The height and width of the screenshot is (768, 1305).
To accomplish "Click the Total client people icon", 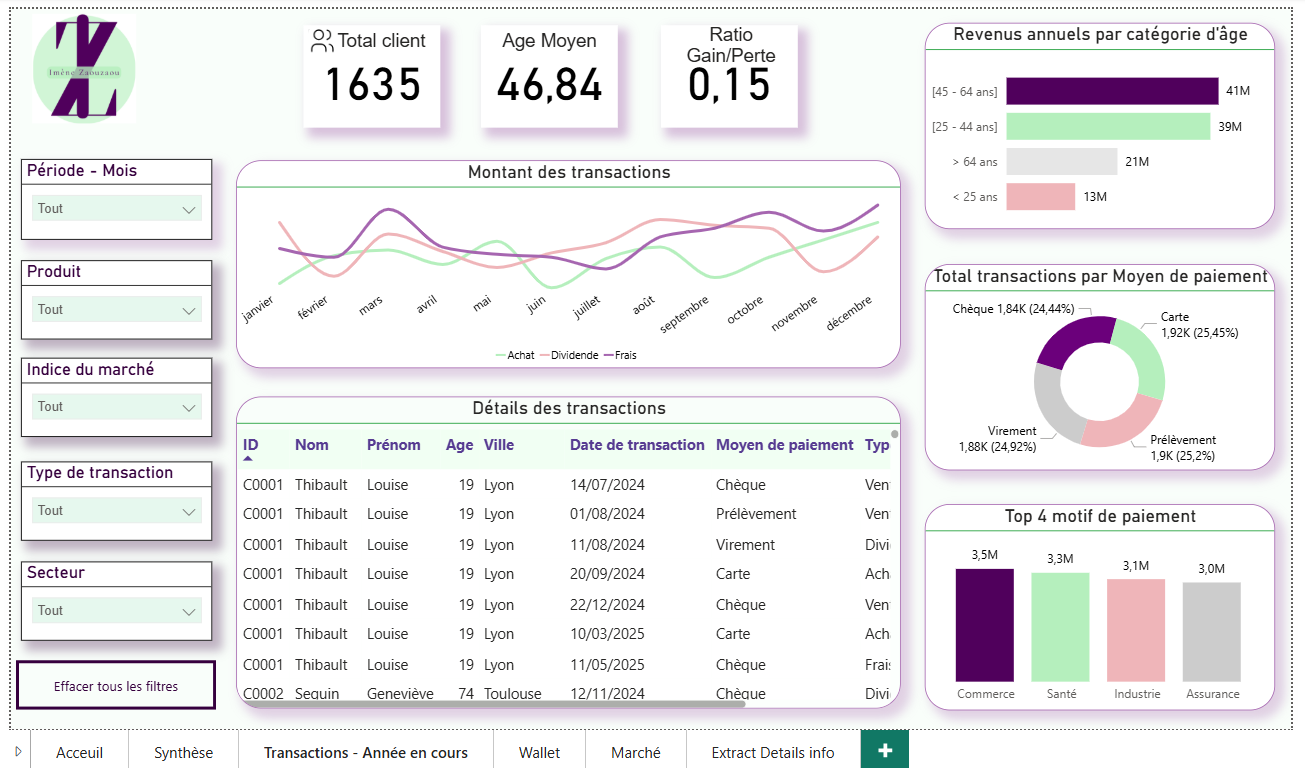I will (x=322, y=41).
